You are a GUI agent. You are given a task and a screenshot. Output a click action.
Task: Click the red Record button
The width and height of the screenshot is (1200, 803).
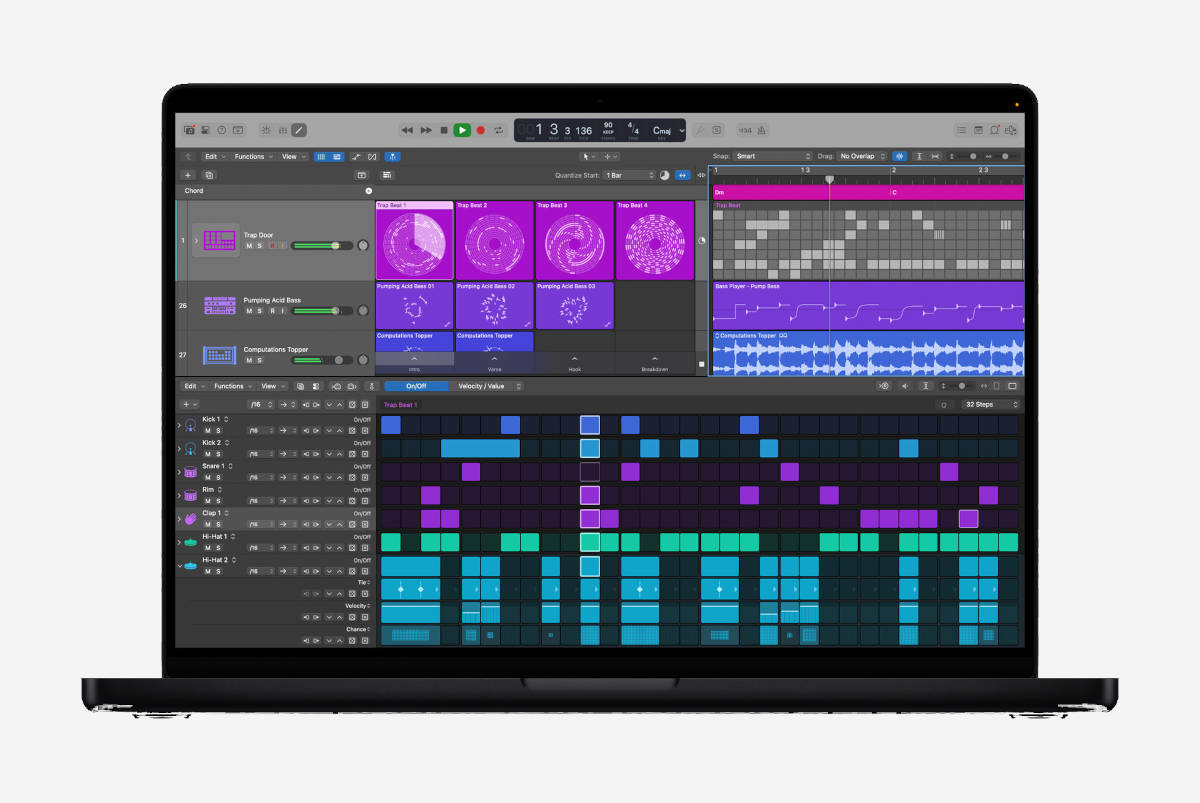(480, 130)
